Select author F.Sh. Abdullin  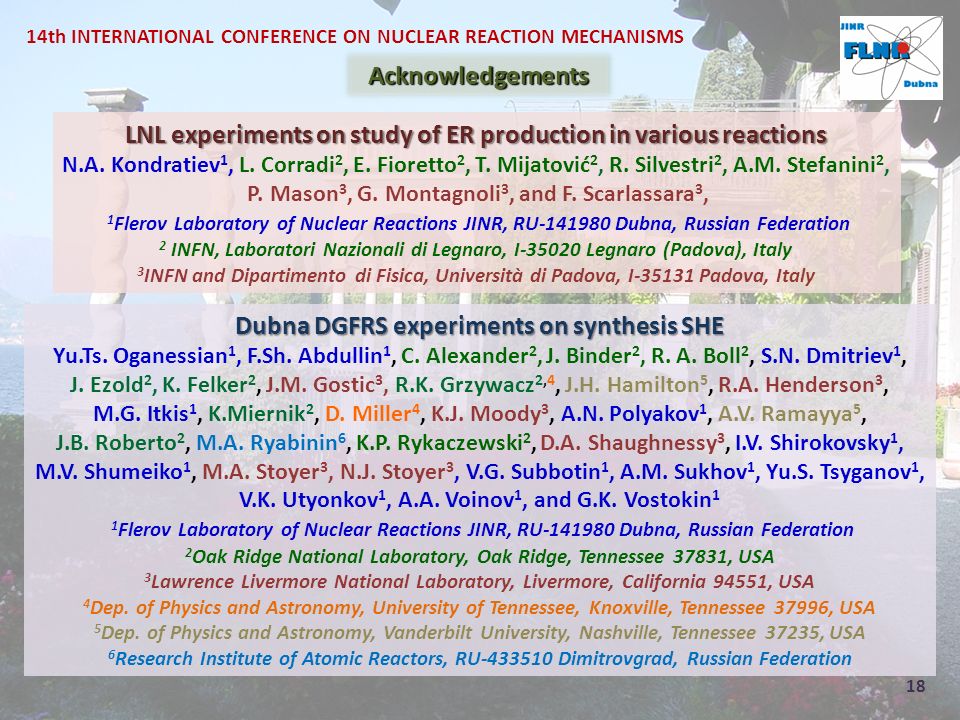318,356
